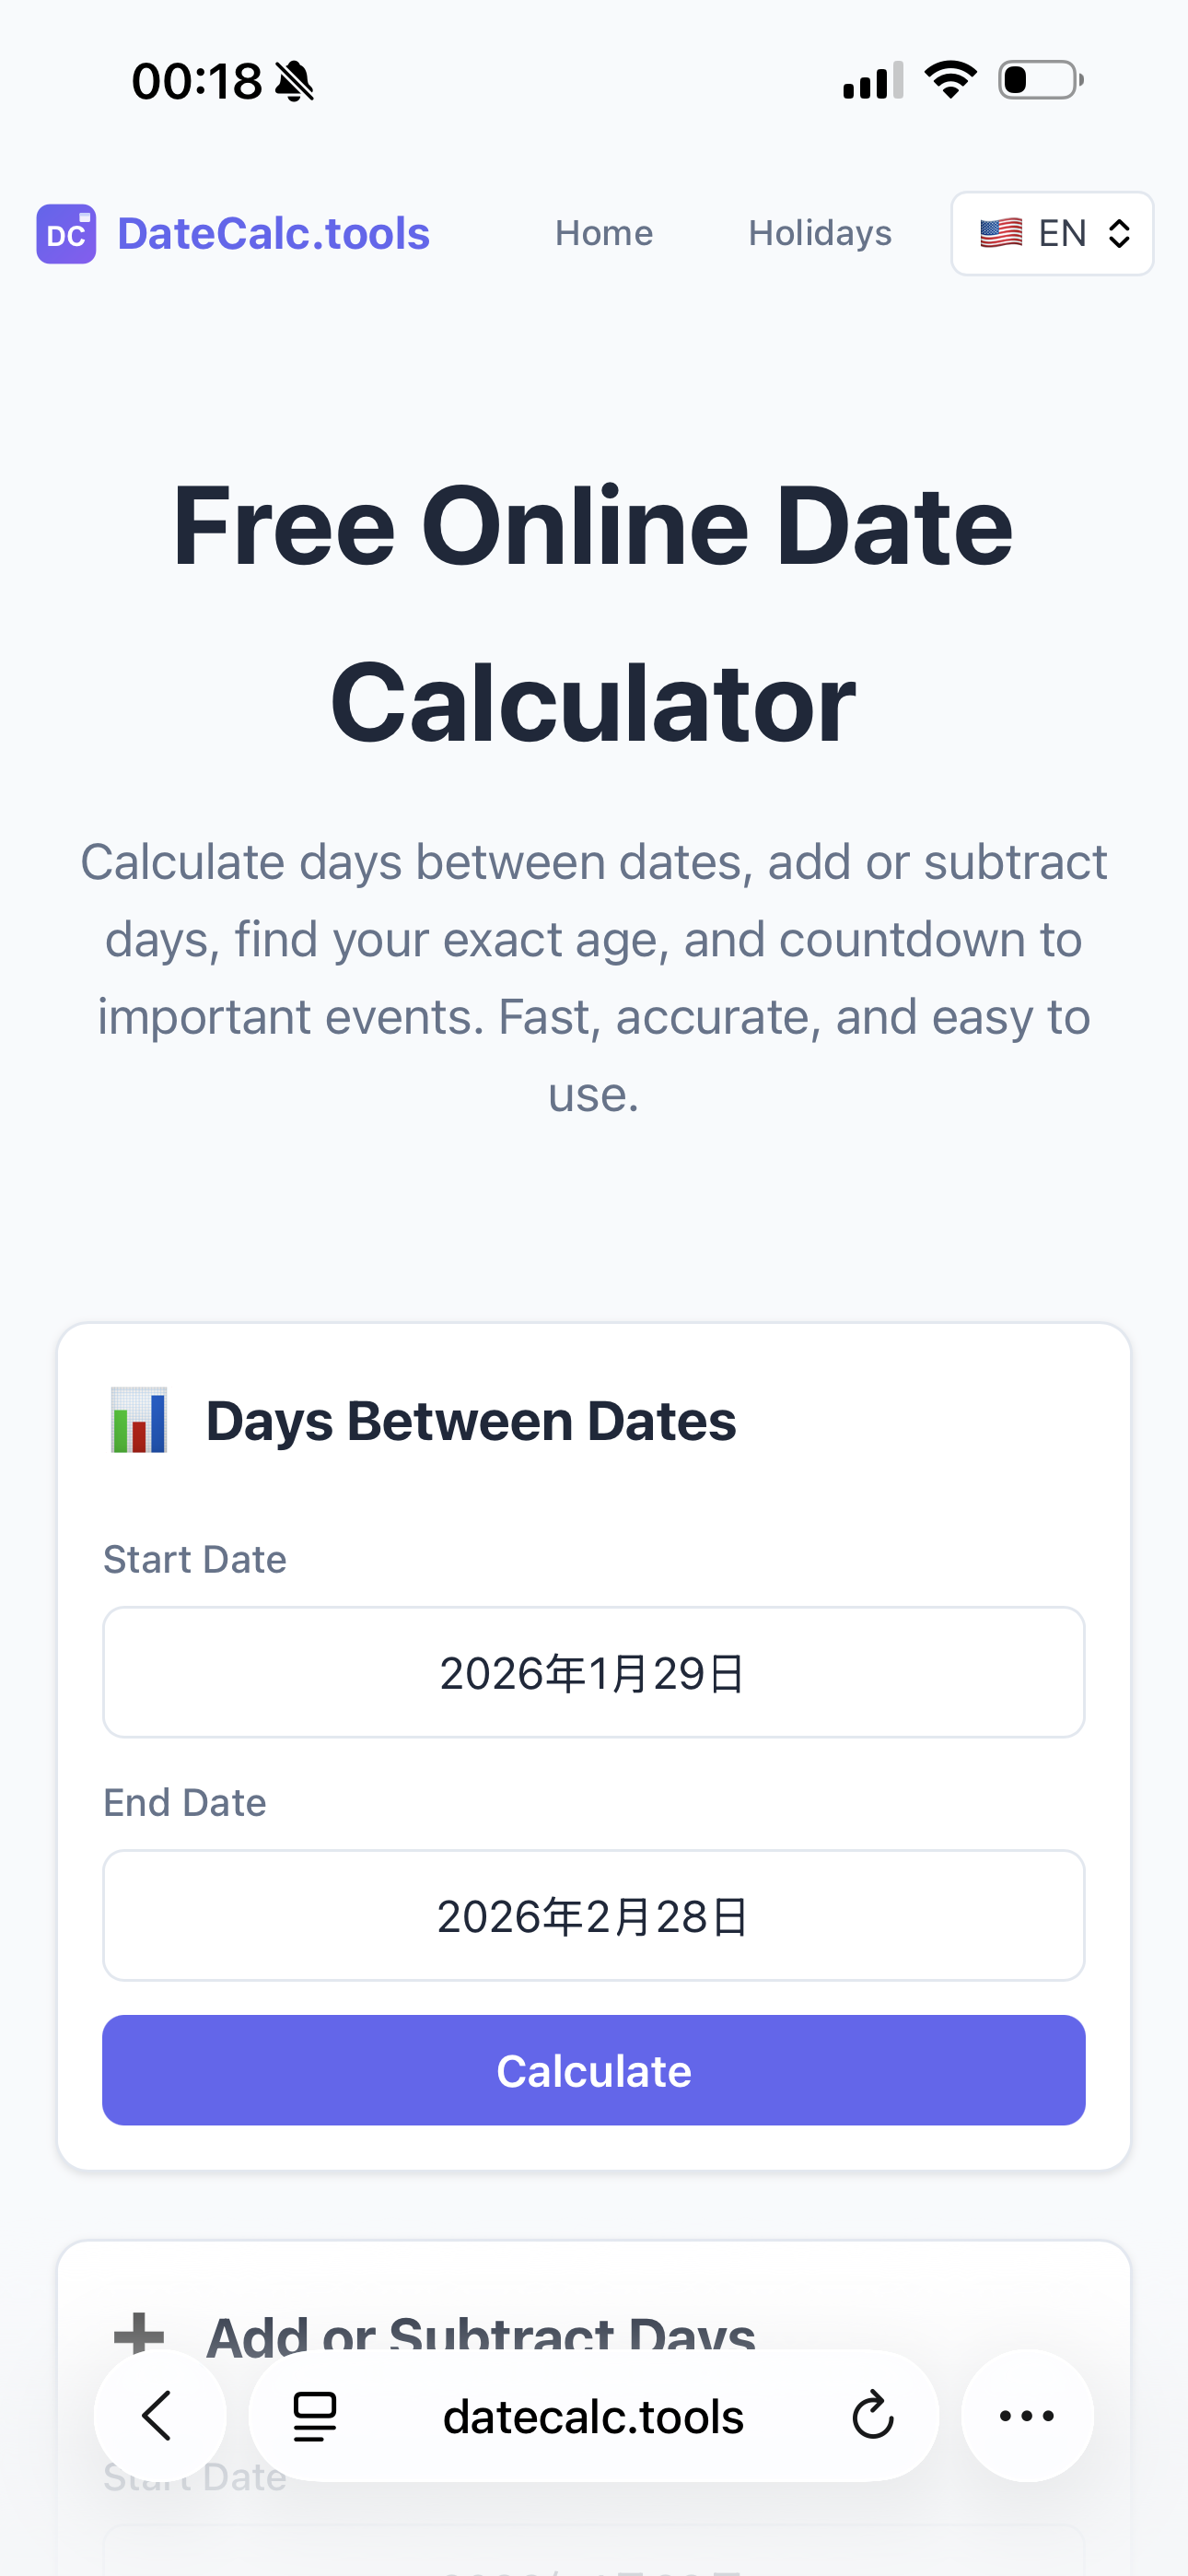Select Home in the navigation bar

point(603,233)
